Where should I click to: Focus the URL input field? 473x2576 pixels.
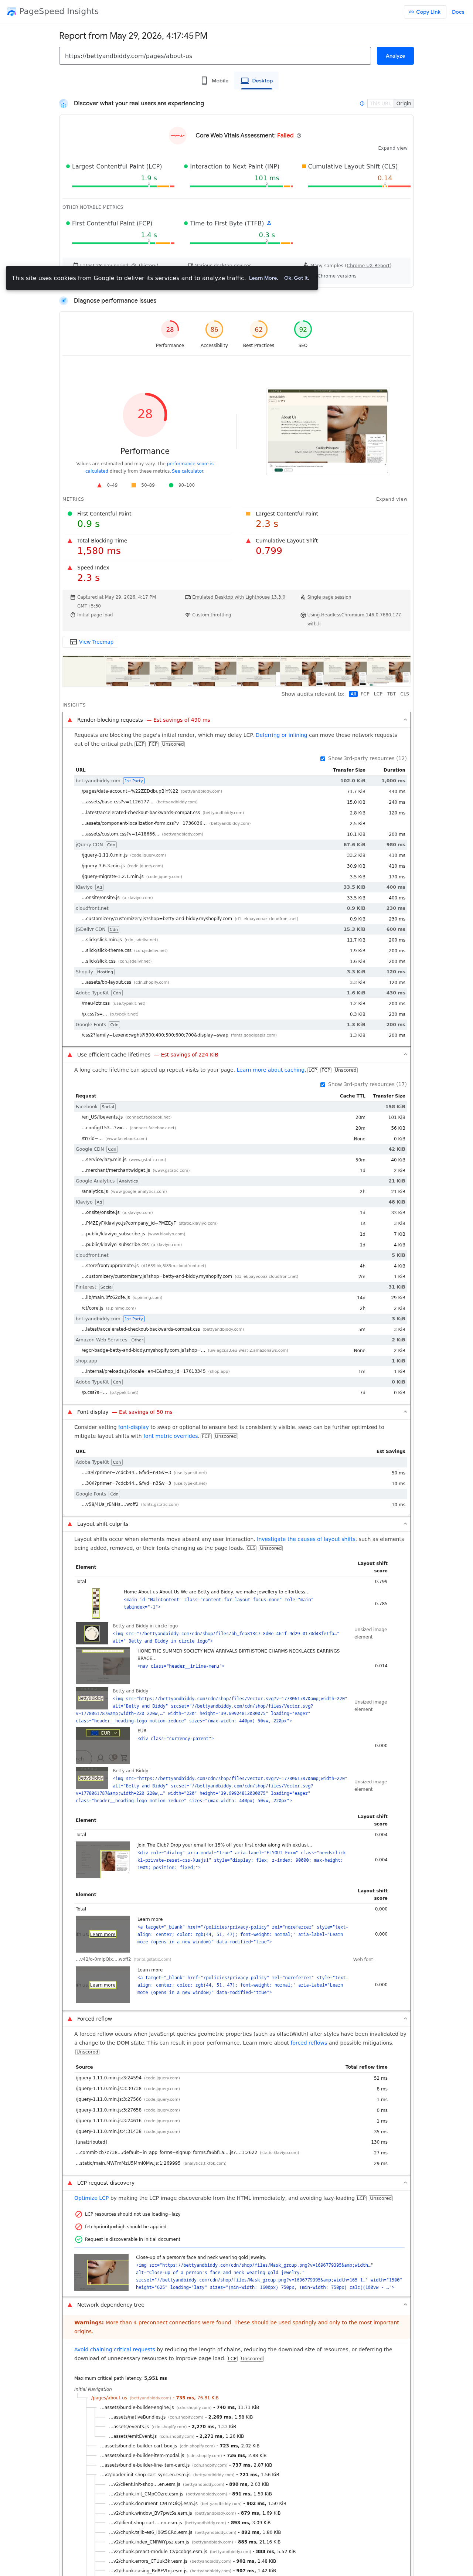coord(215,56)
